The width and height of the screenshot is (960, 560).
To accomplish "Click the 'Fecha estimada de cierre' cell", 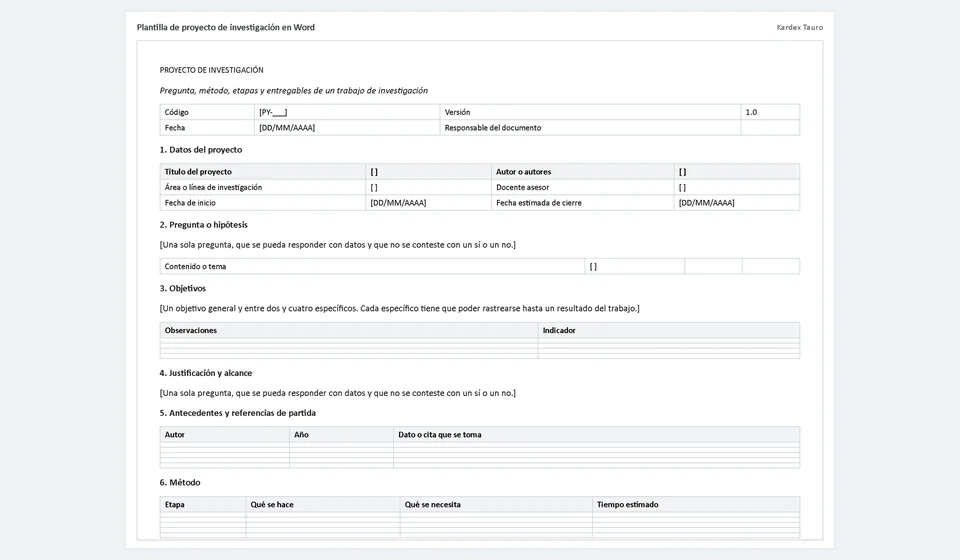I will [582, 203].
